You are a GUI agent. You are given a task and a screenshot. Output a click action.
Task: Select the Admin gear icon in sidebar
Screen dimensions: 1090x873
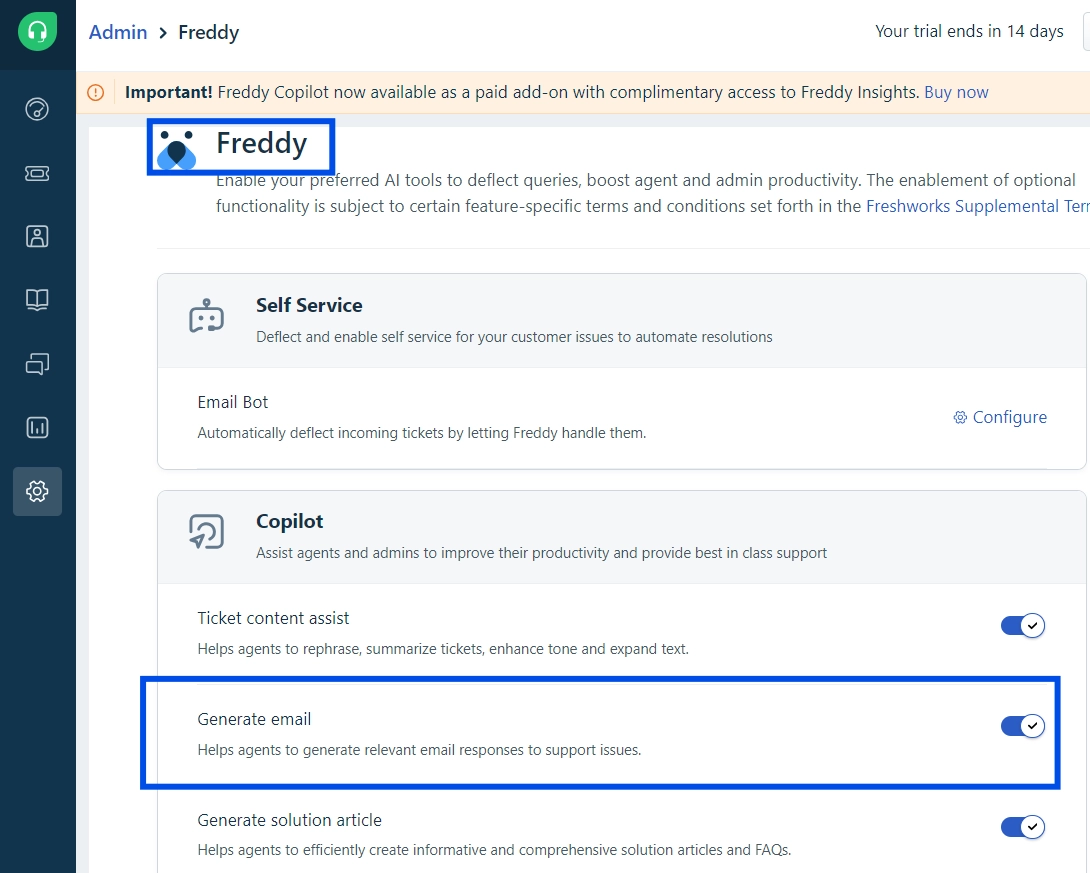(x=37, y=491)
